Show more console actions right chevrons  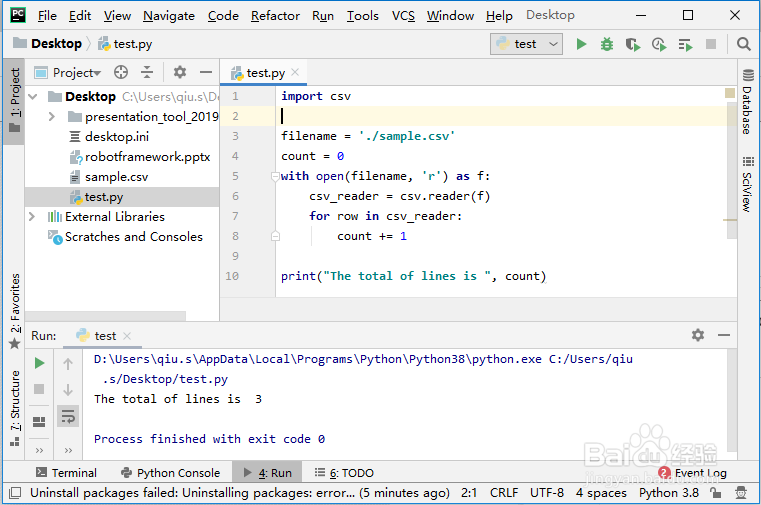point(68,450)
